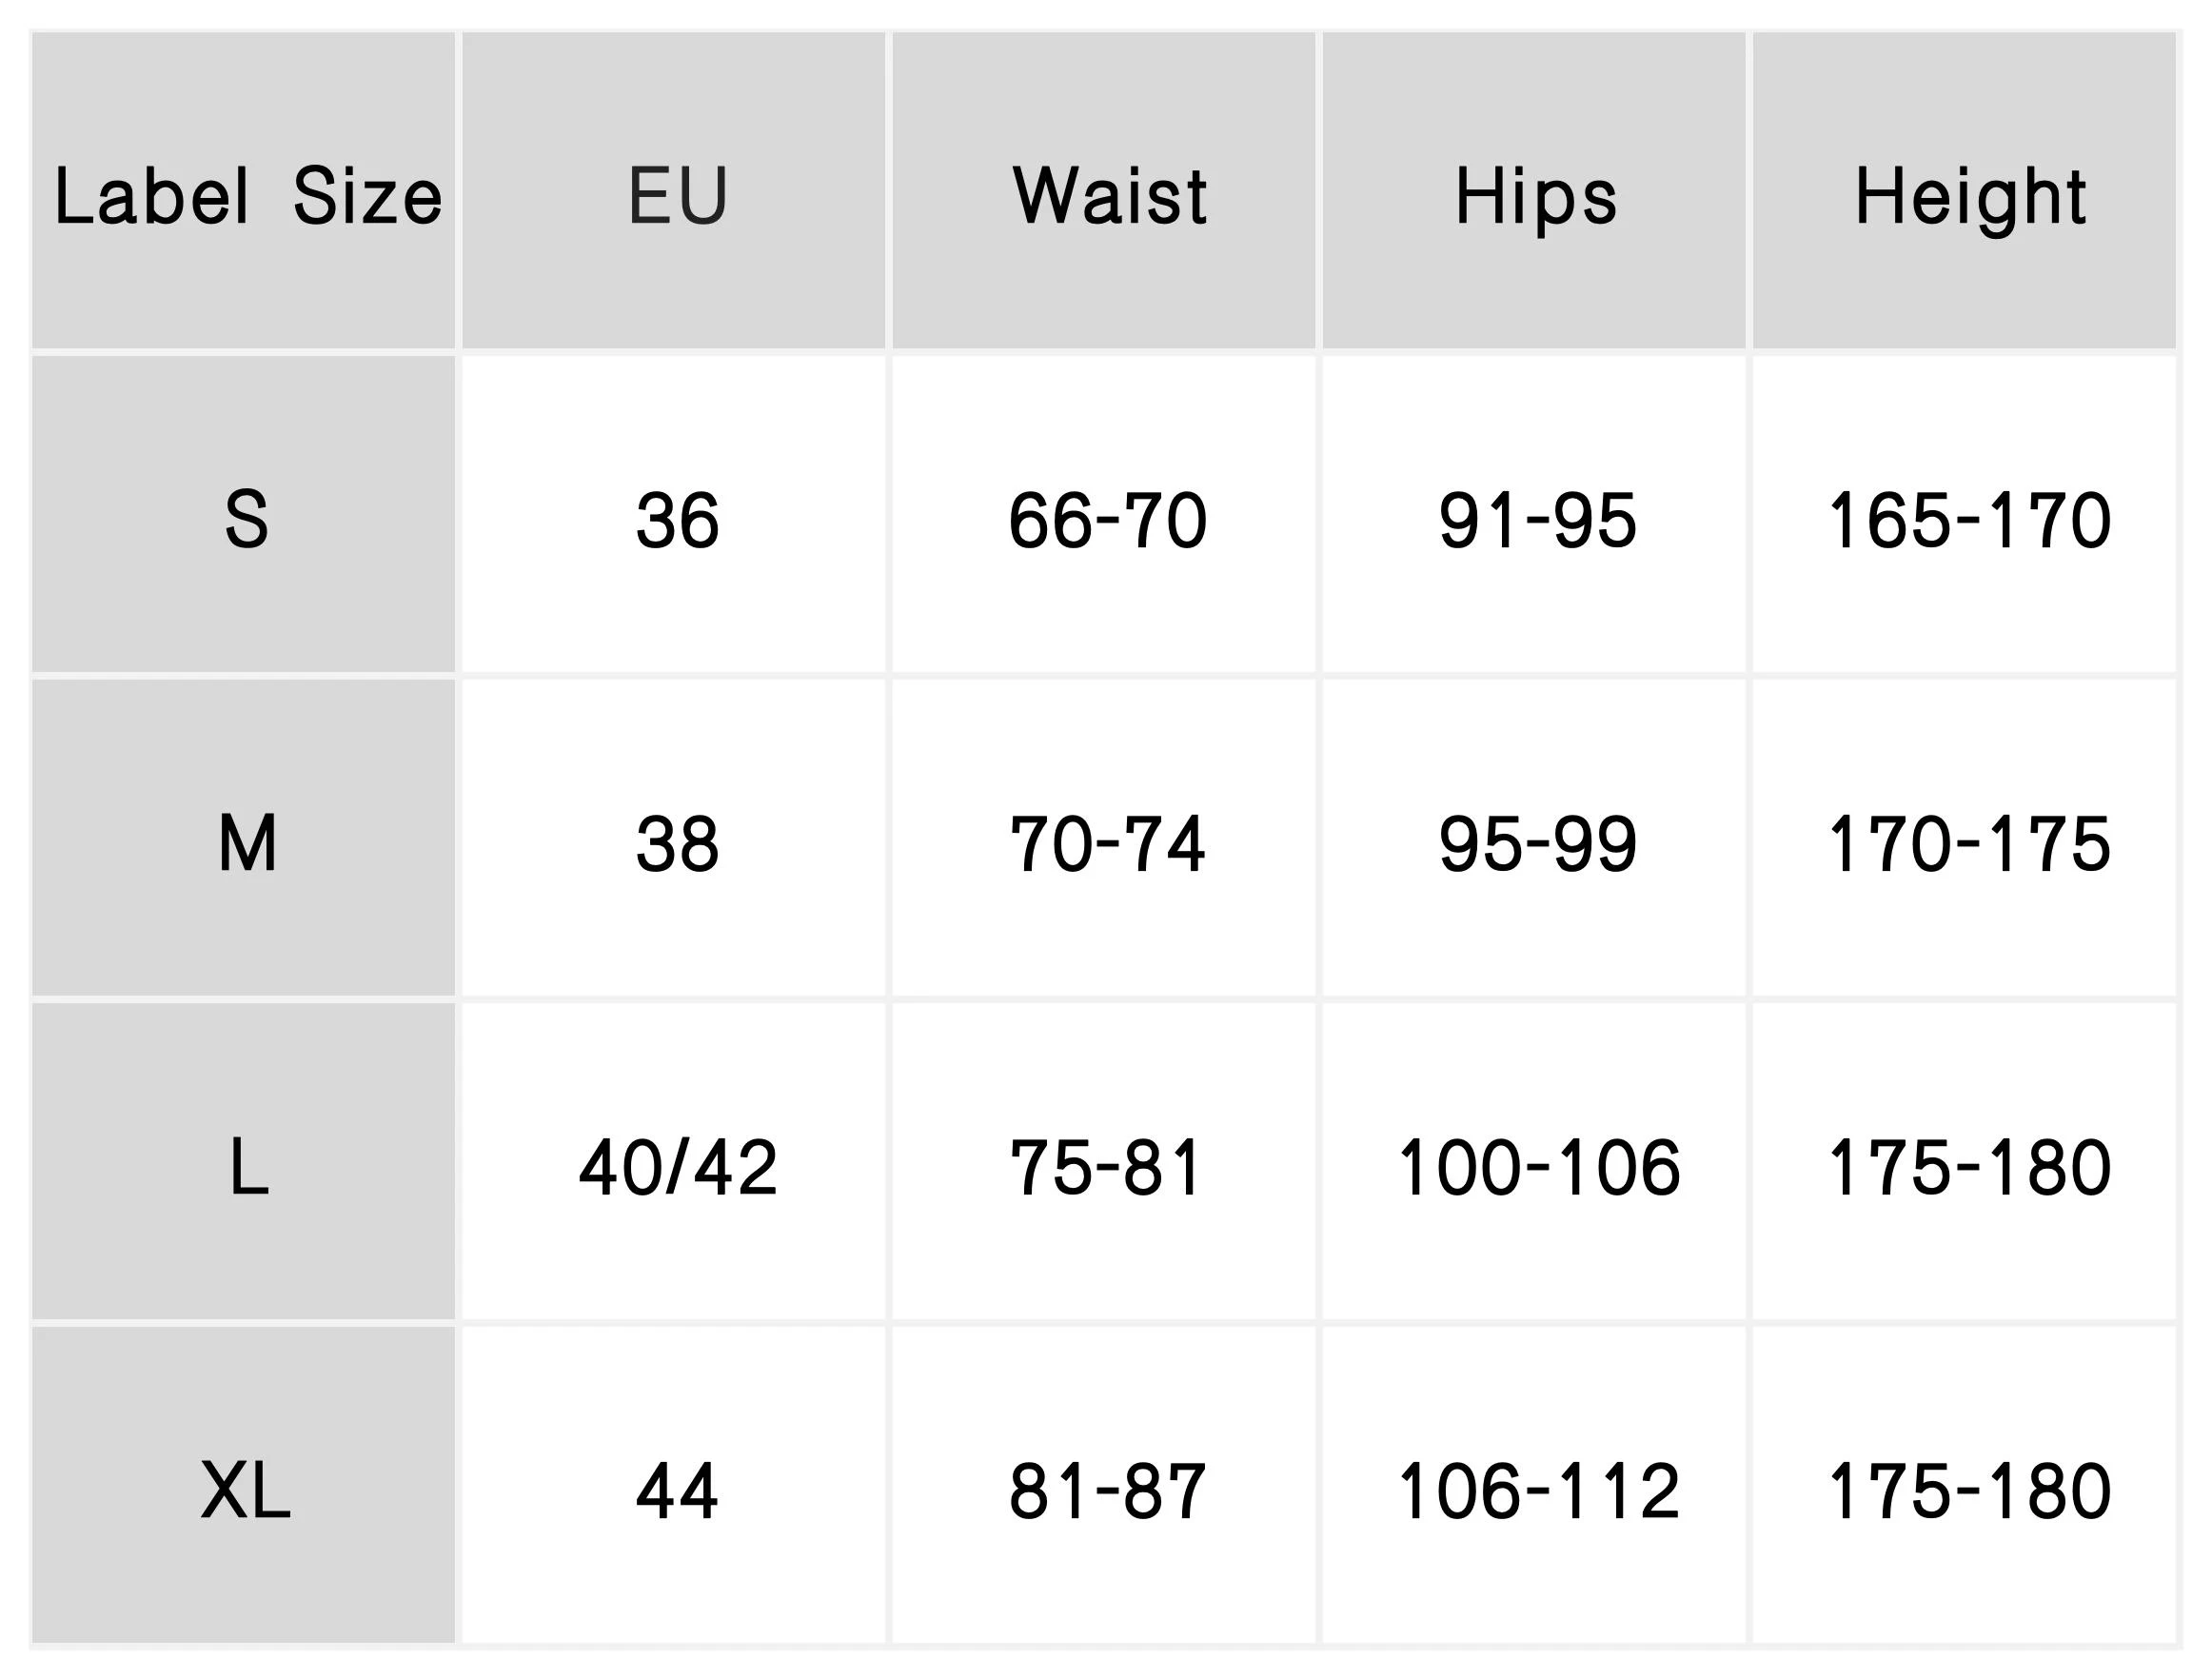Click the XL row height 175-180 cell
The width and height of the screenshot is (2212, 1679).
click(x=1969, y=1491)
